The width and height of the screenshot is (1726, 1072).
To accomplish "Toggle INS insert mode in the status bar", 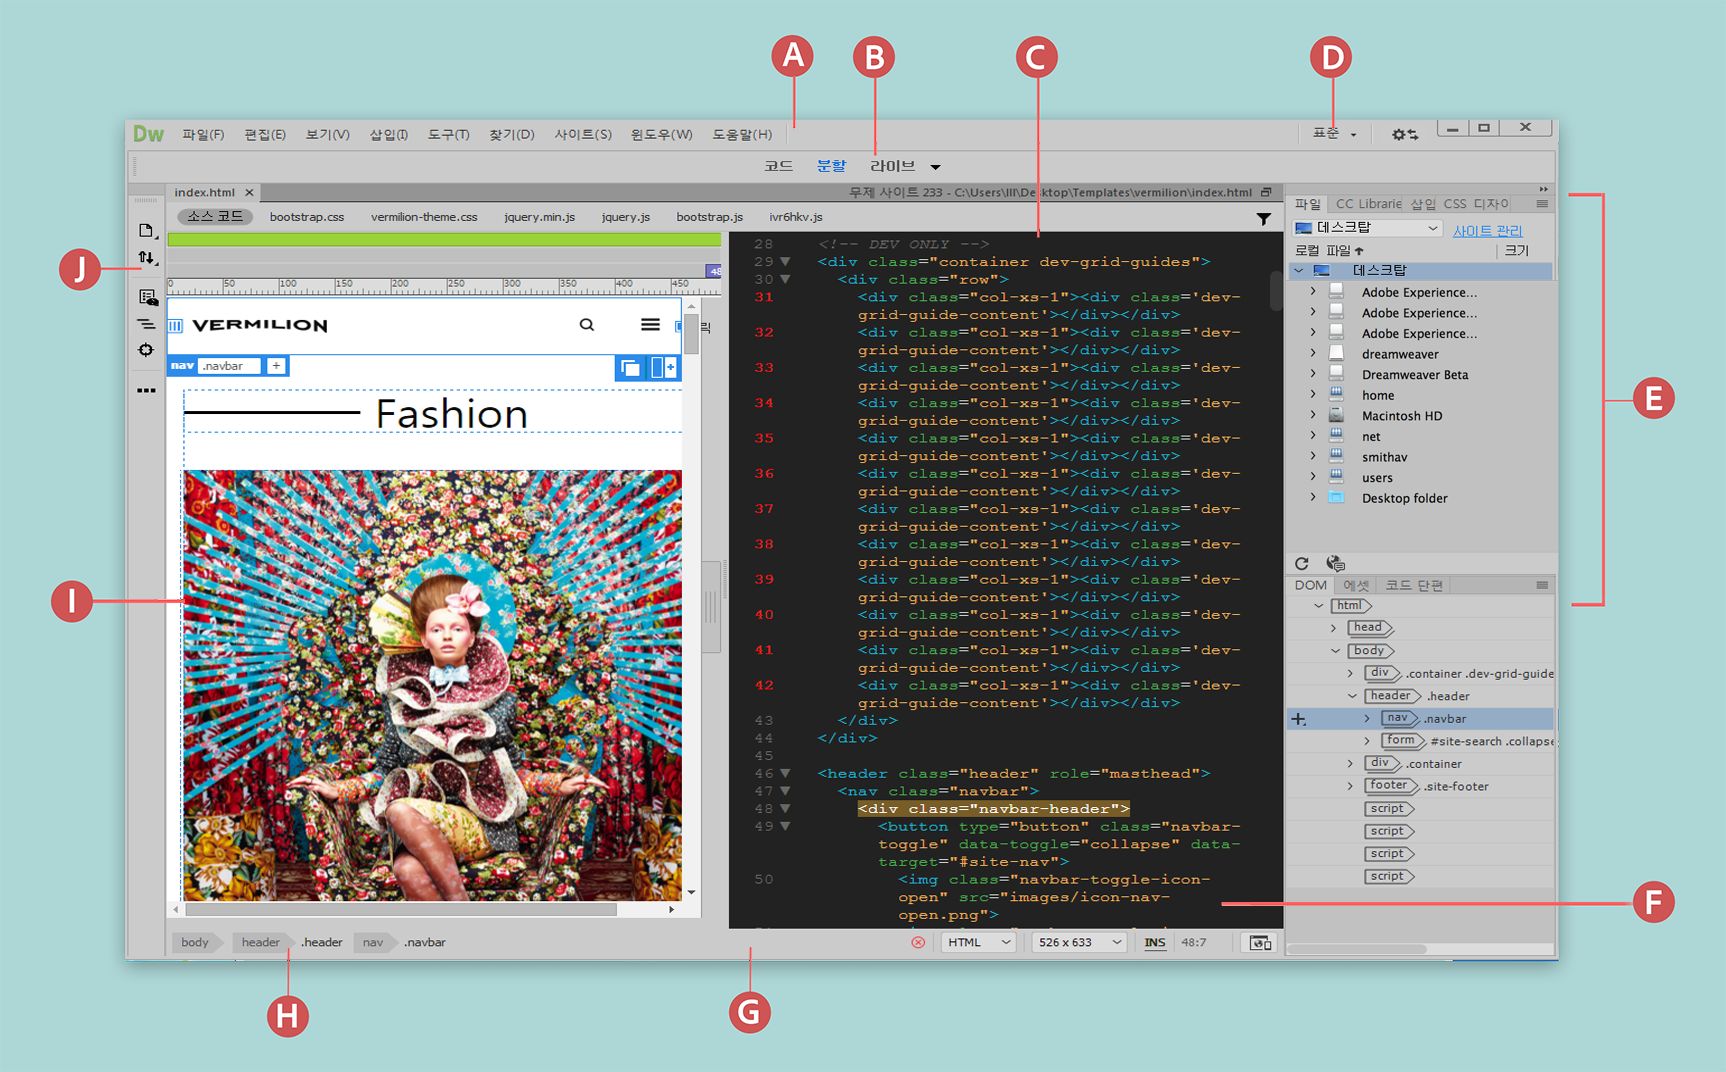I will point(1155,941).
